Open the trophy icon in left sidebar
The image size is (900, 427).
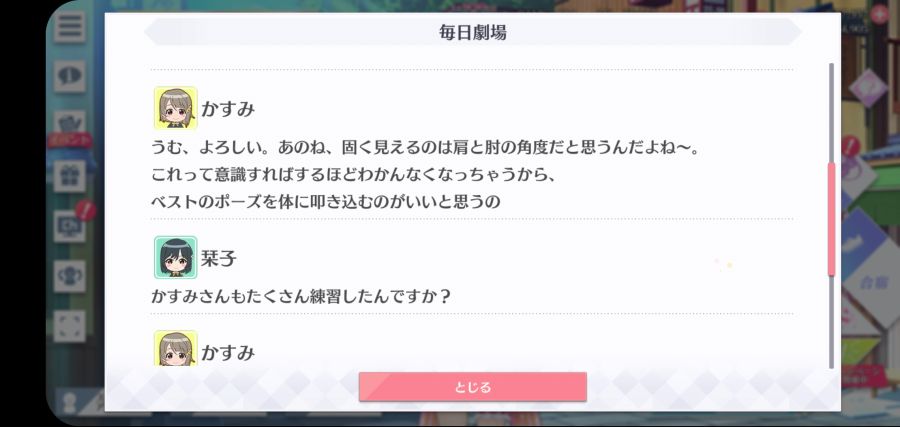click(70, 276)
